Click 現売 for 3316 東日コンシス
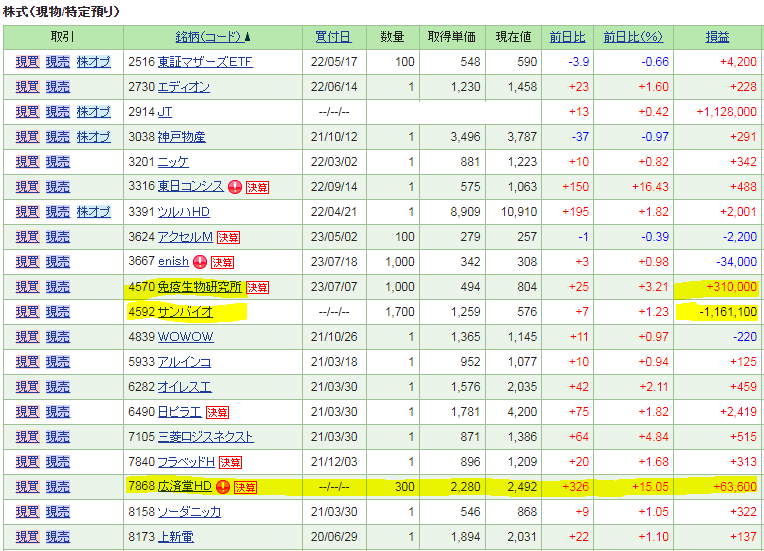Image resolution: width=764 pixels, height=551 pixels. pyautogui.click(x=57, y=187)
